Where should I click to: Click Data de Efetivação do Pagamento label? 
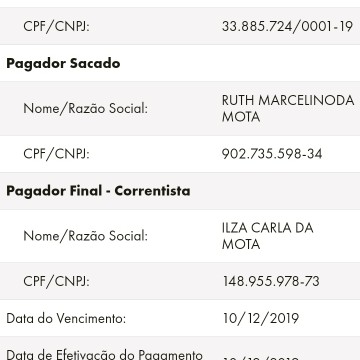[x=104, y=354]
